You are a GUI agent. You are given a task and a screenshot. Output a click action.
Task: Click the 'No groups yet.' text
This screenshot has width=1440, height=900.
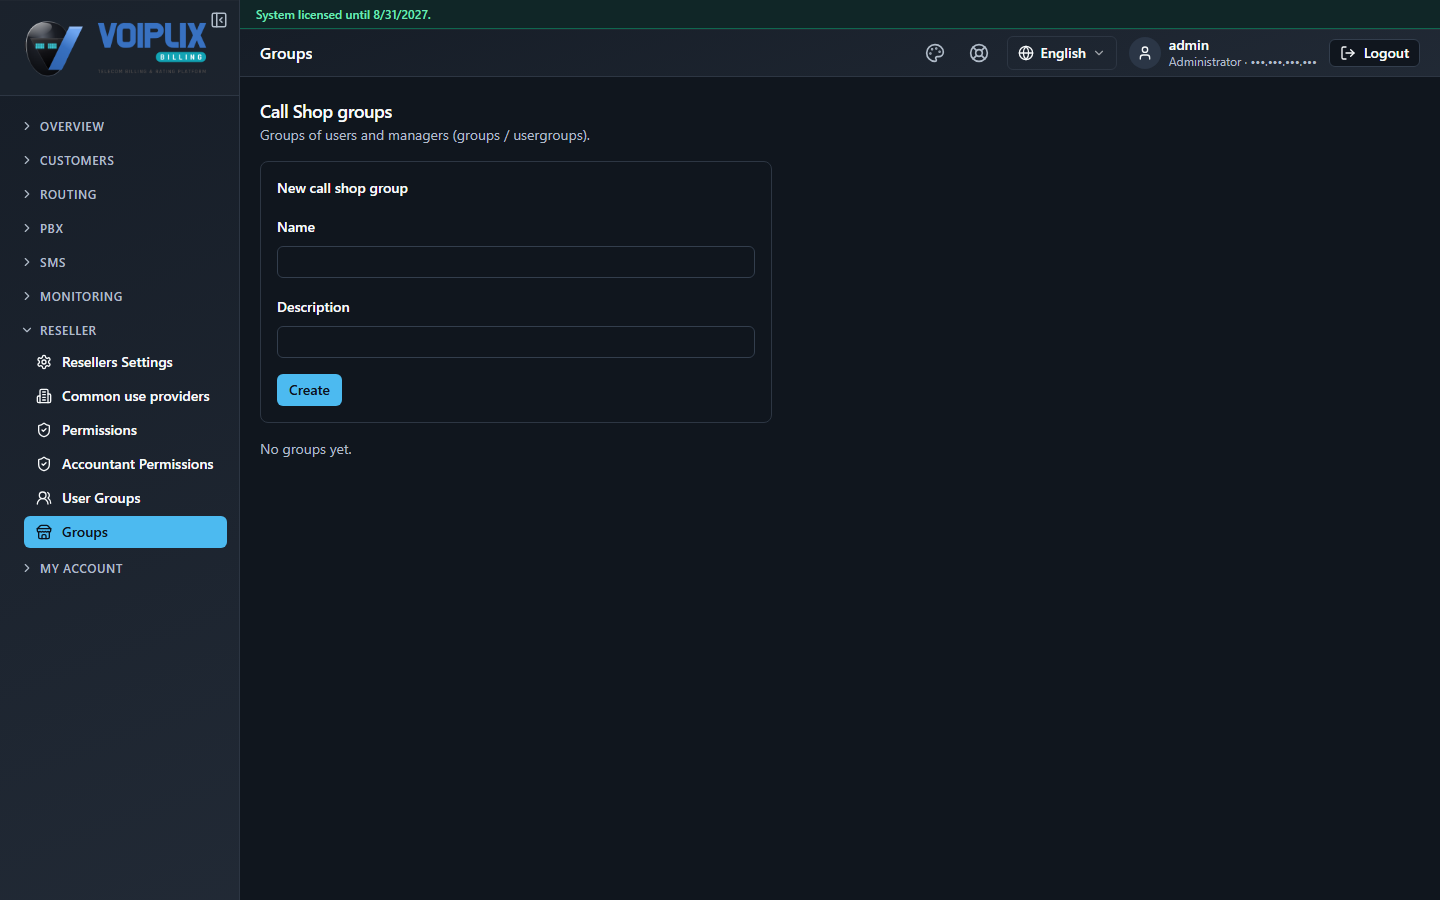[x=306, y=449]
